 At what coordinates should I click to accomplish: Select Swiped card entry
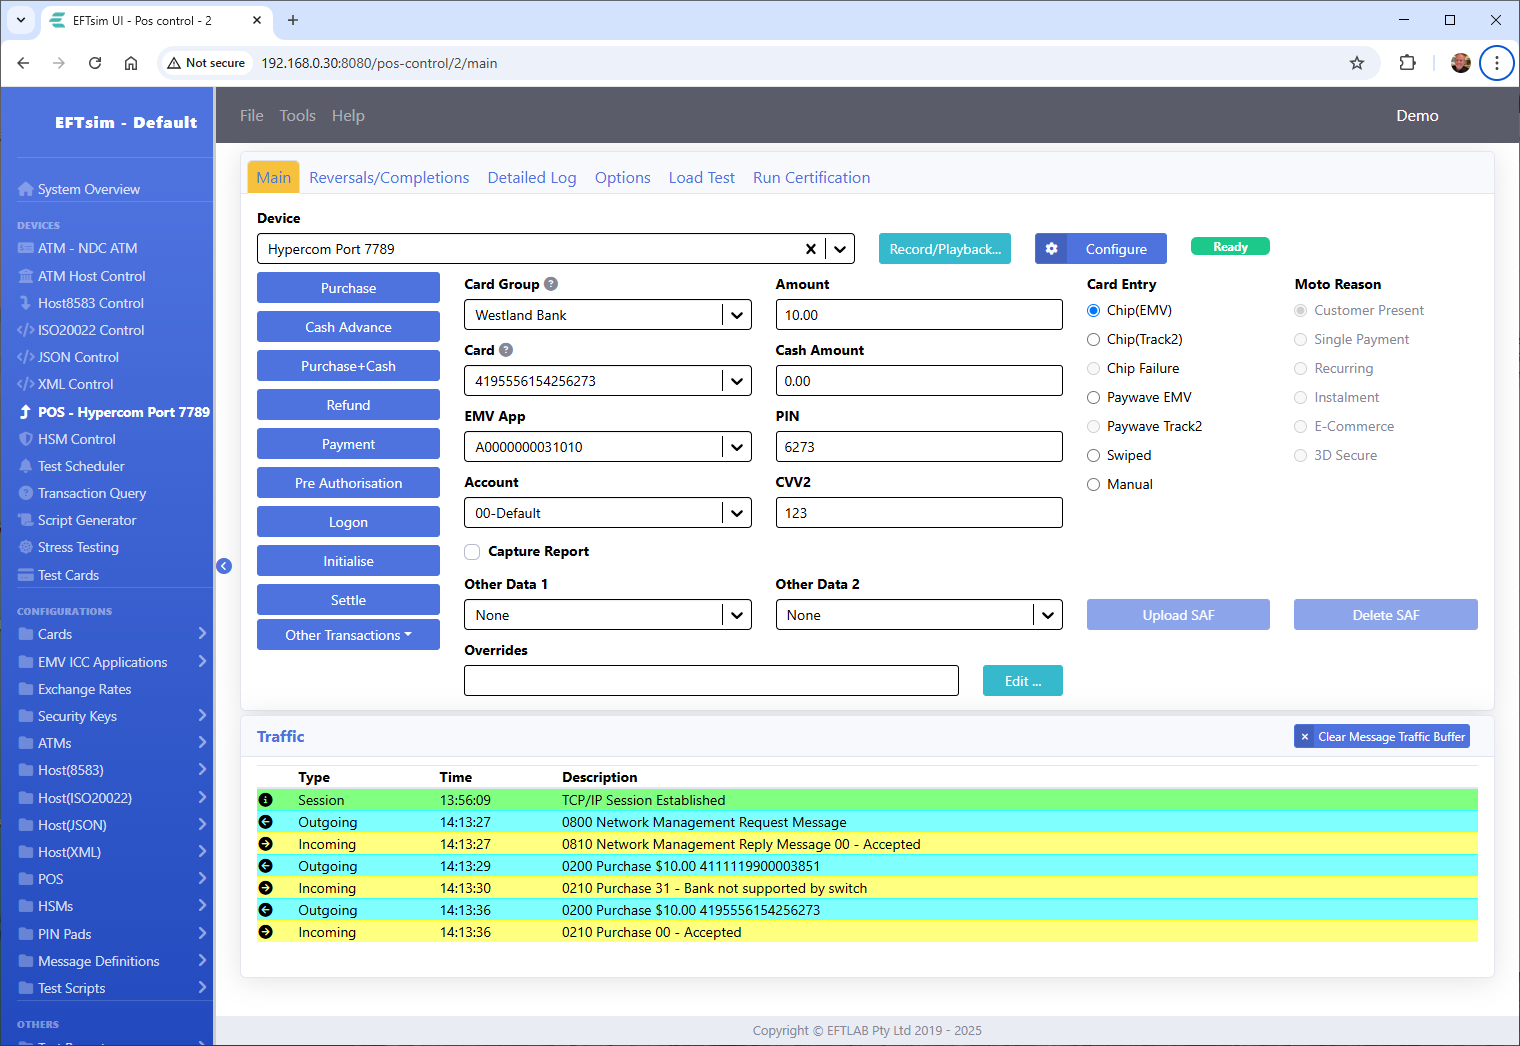(x=1093, y=456)
